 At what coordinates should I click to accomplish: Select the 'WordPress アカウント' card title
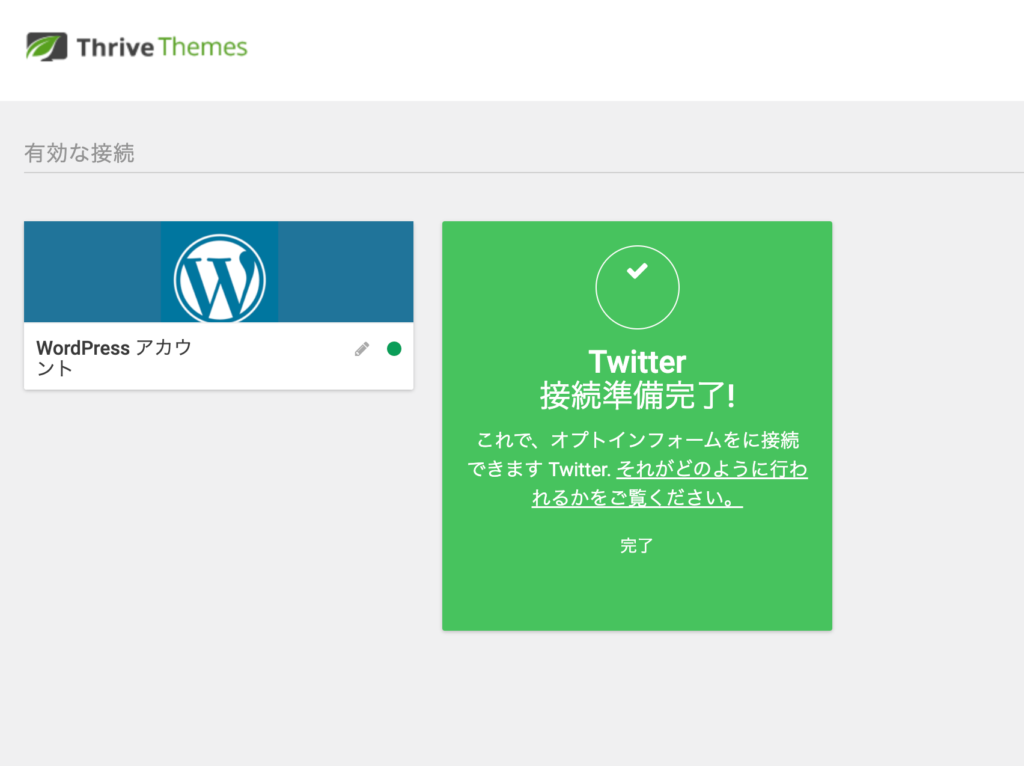pyautogui.click(x=114, y=358)
